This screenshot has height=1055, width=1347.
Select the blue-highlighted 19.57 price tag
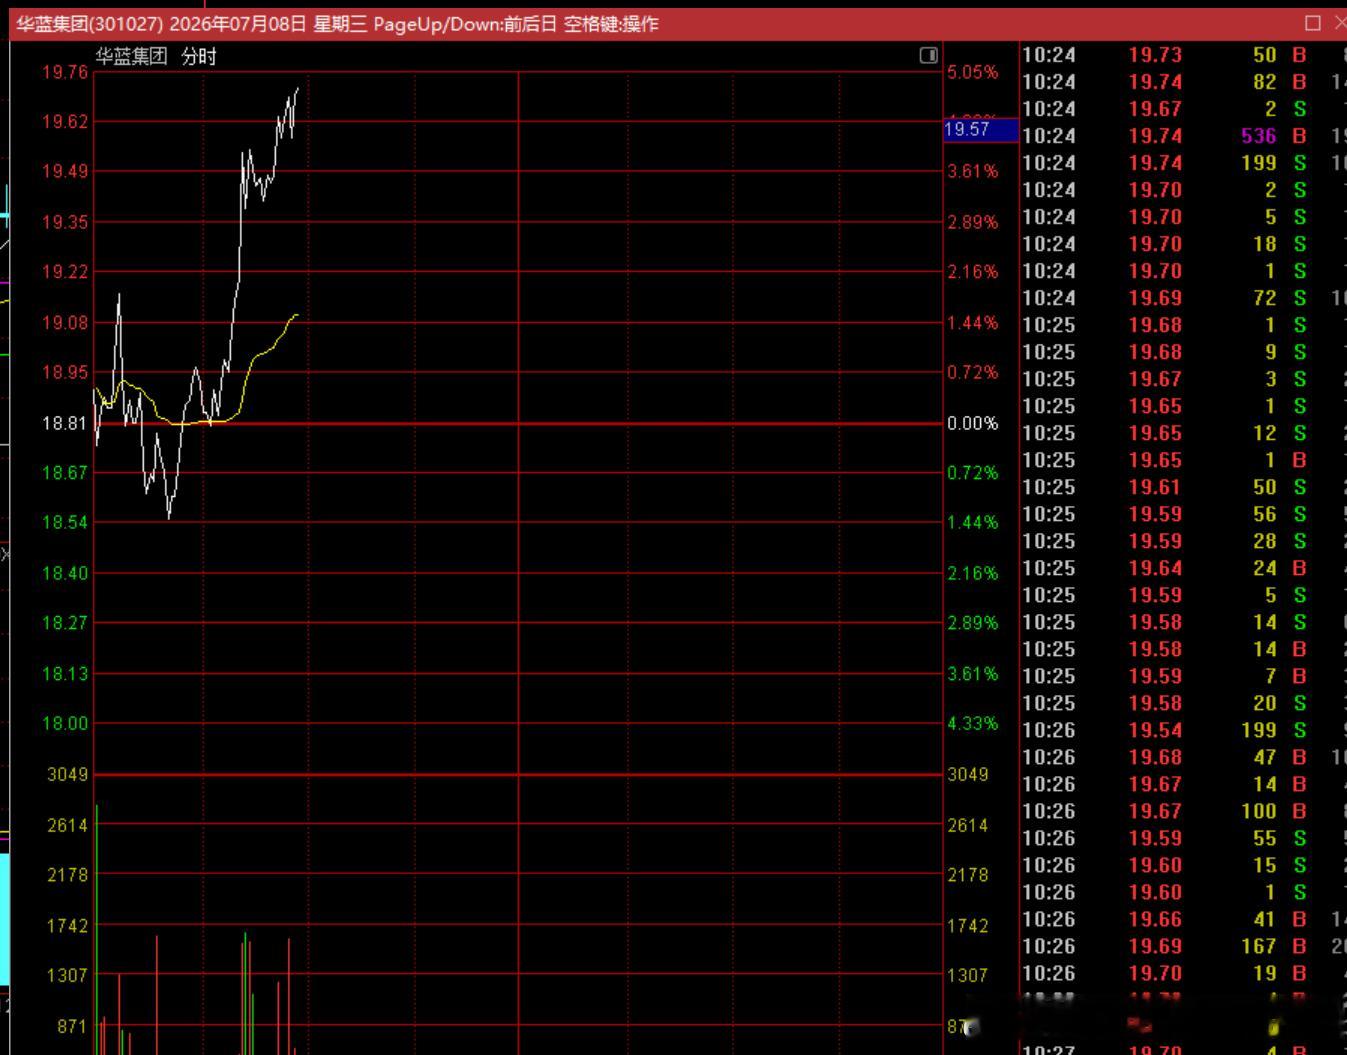click(x=980, y=129)
